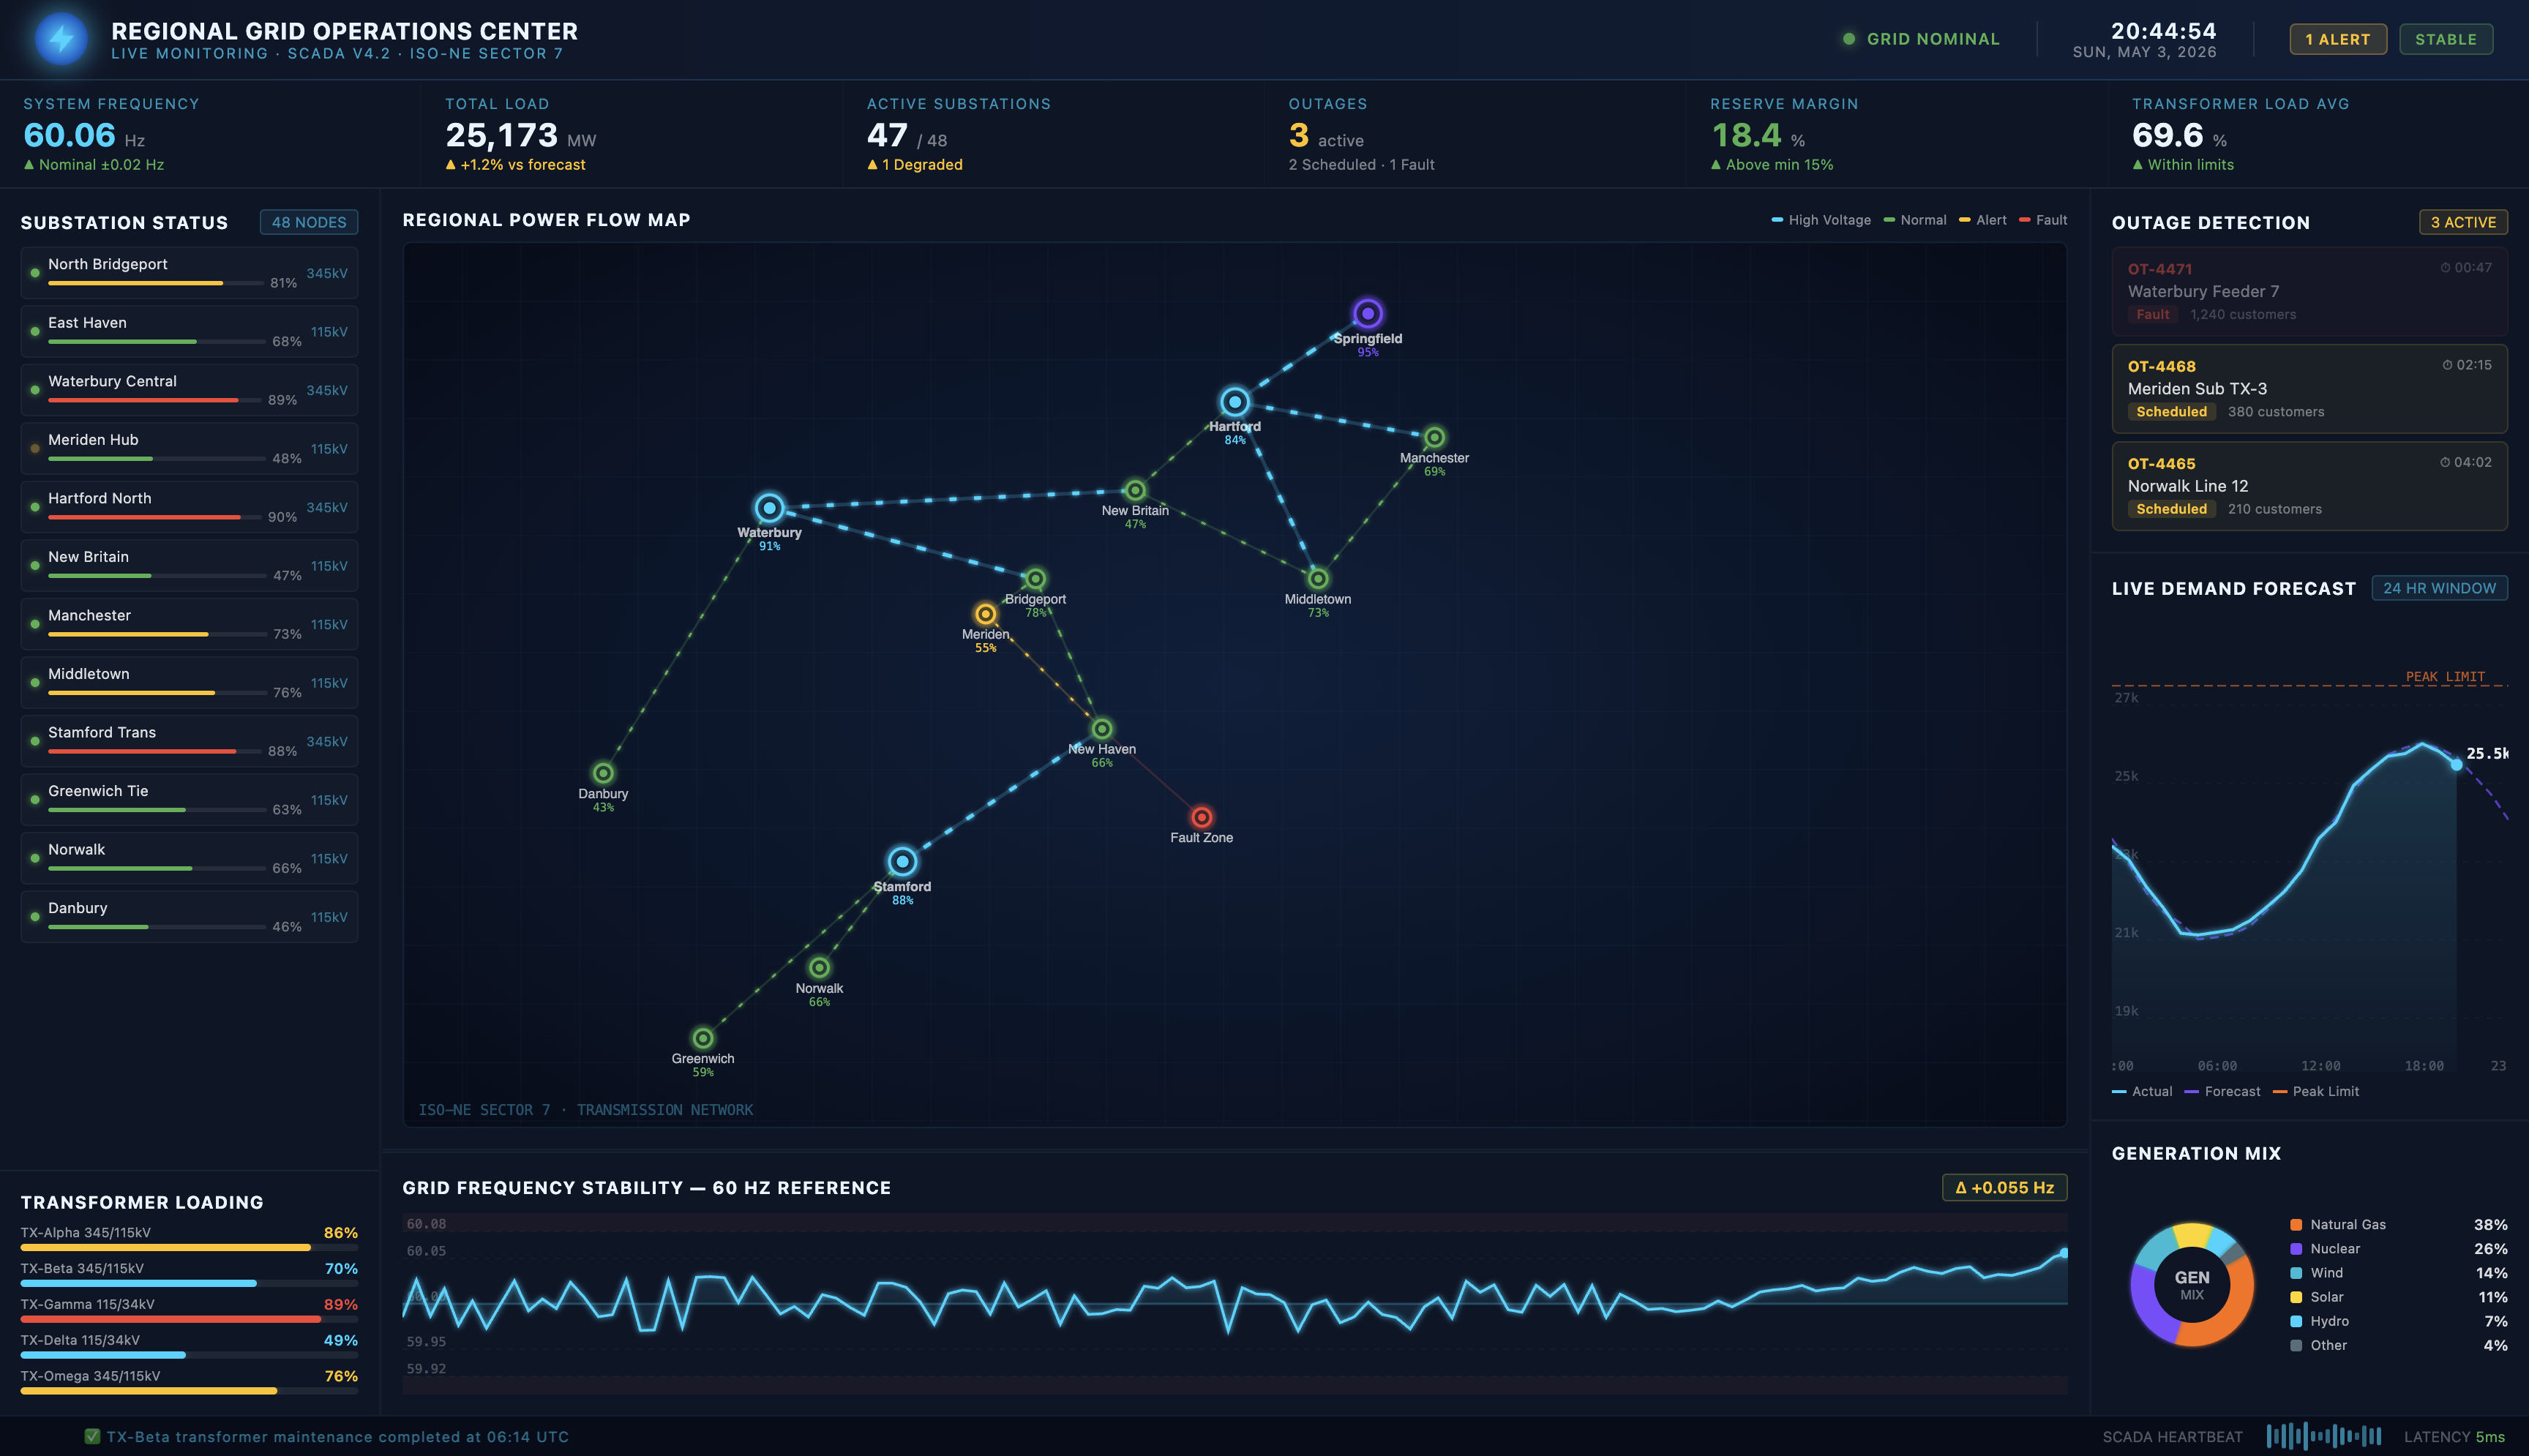Image resolution: width=2529 pixels, height=1456 pixels.
Task: Click the 48 NODES badge
Action: coord(309,222)
